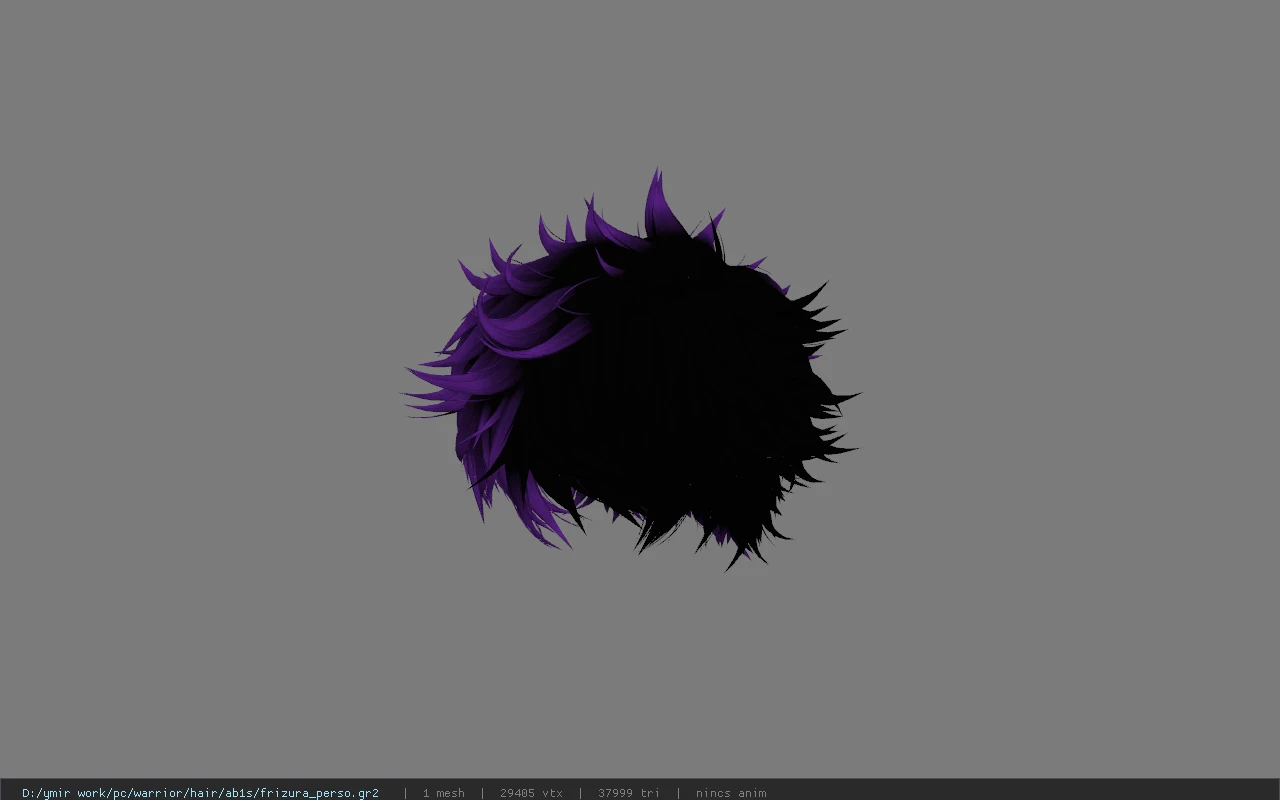Click the '37999 tri' triangle count
The height and width of the screenshot is (800, 1280).
pos(629,793)
